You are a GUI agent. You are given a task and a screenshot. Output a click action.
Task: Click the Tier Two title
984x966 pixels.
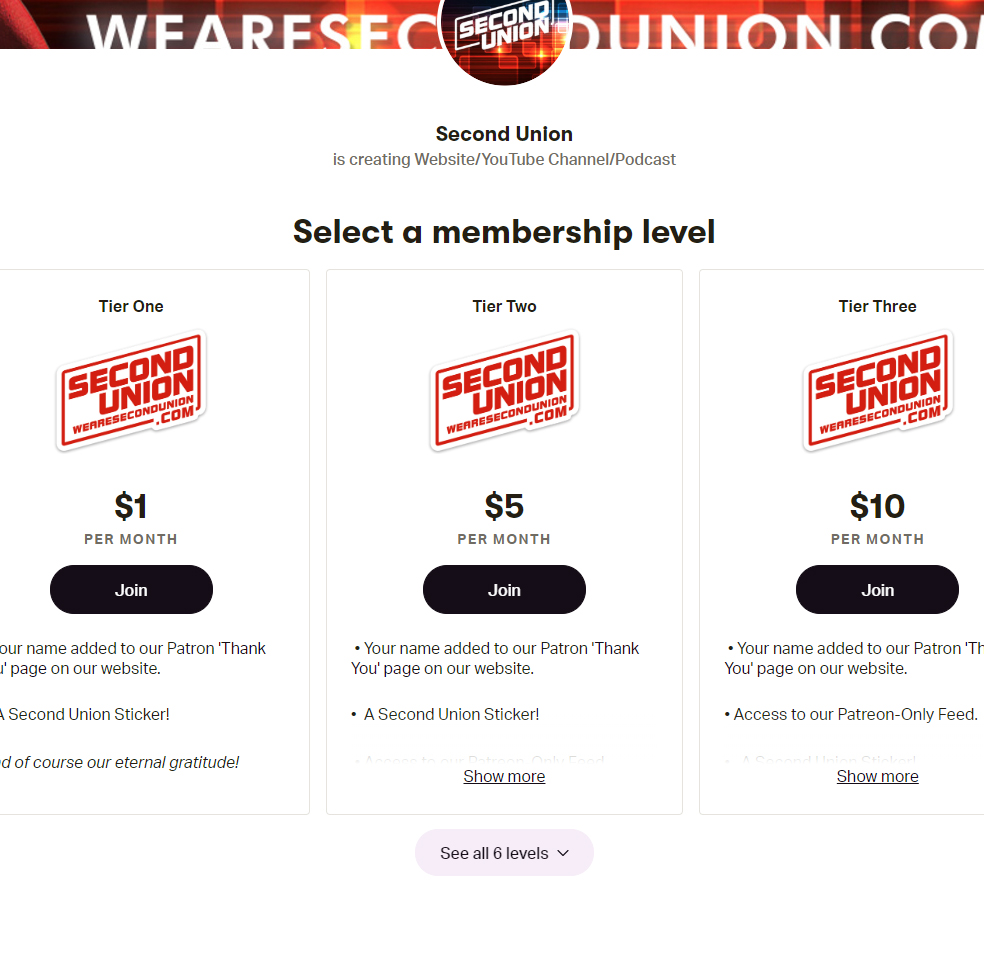click(504, 307)
